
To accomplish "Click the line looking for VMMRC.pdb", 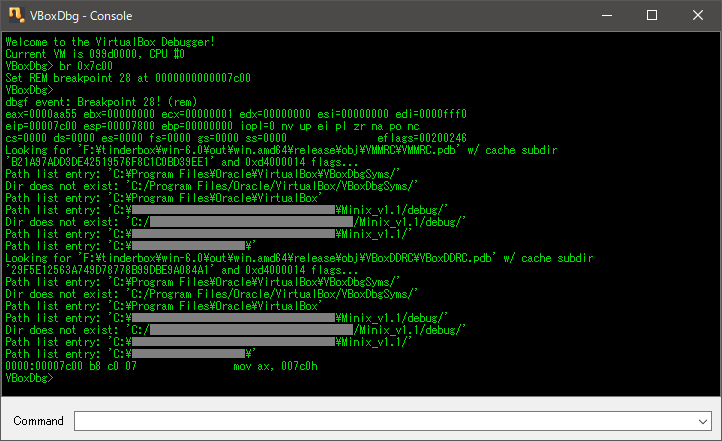I will click(281, 150).
